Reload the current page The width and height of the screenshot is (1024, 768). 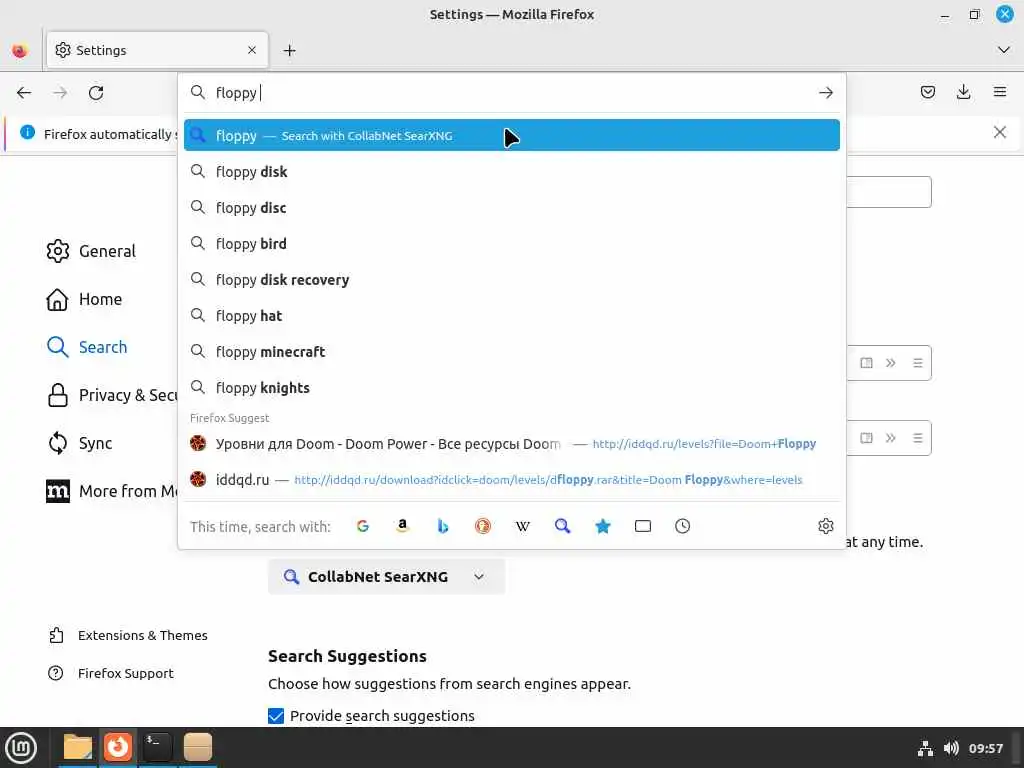[x=96, y=93]
